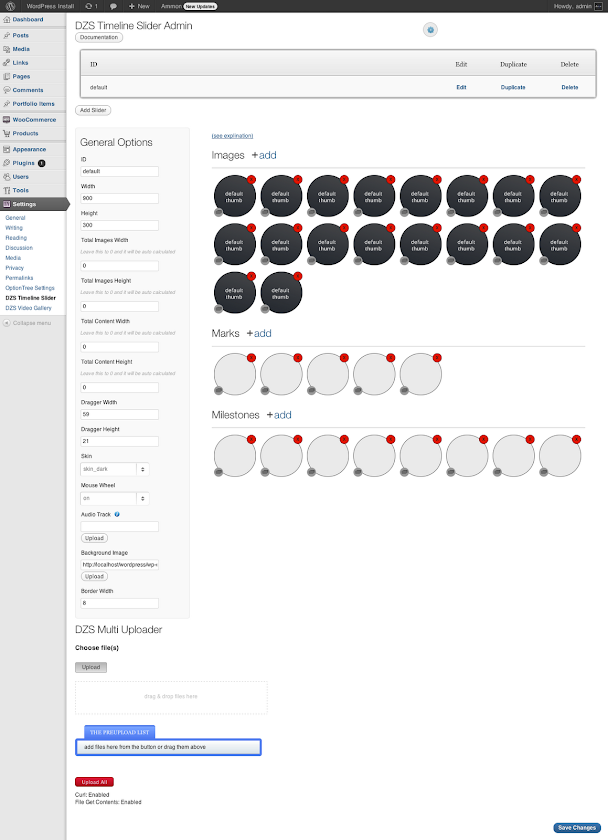This screenshot has height=840, width=608.
Task: Click the grey handle icon on first image
Action: (219, 213)
